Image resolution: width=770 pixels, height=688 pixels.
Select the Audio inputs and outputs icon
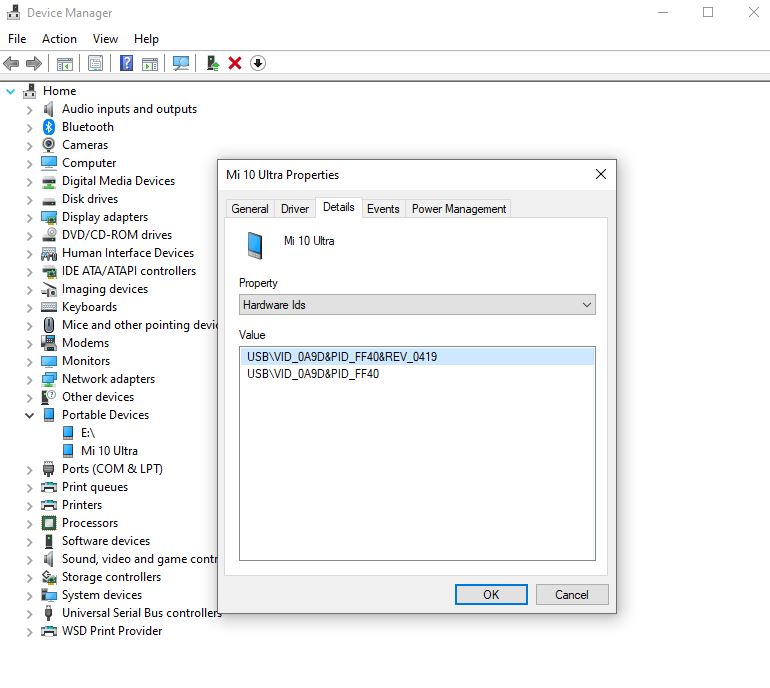(x=49, y=109)
